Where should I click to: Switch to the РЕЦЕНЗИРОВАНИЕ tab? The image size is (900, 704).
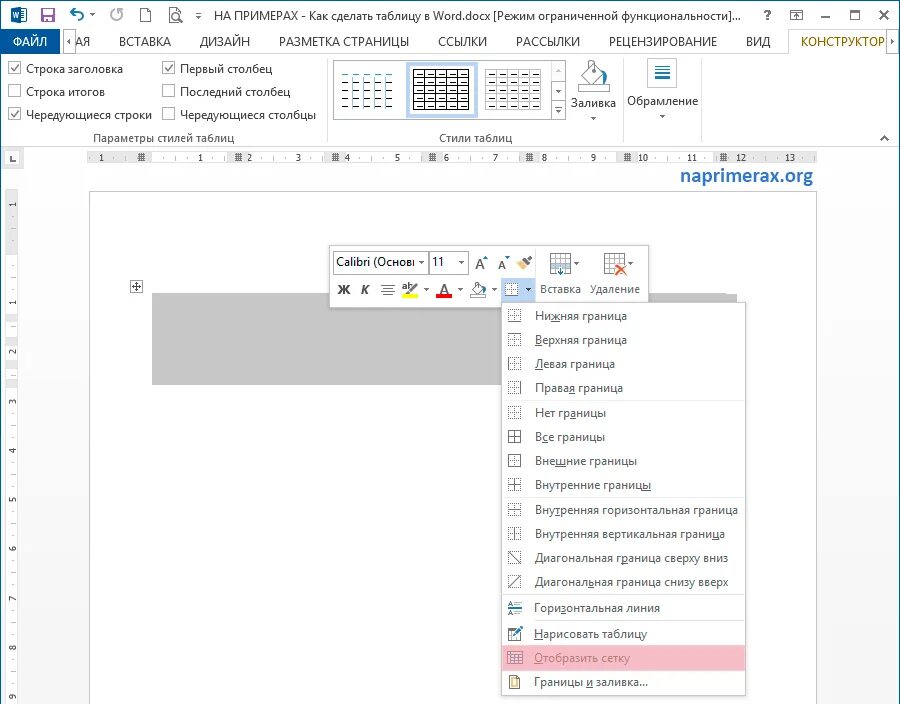pyautogui.click(x=663, y=41)
